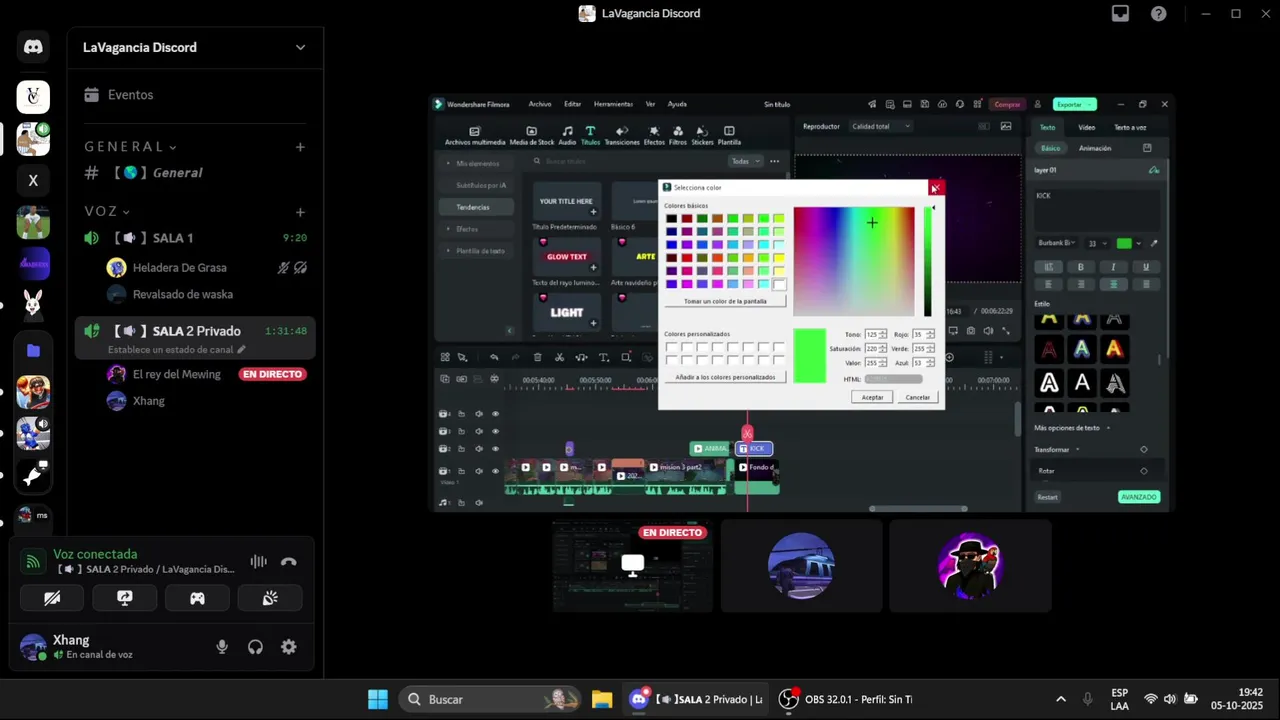The image size is (1280, 720).
Task: Expand Más opciones de texto in Filmora stream
Action: tap(1072, 428)
